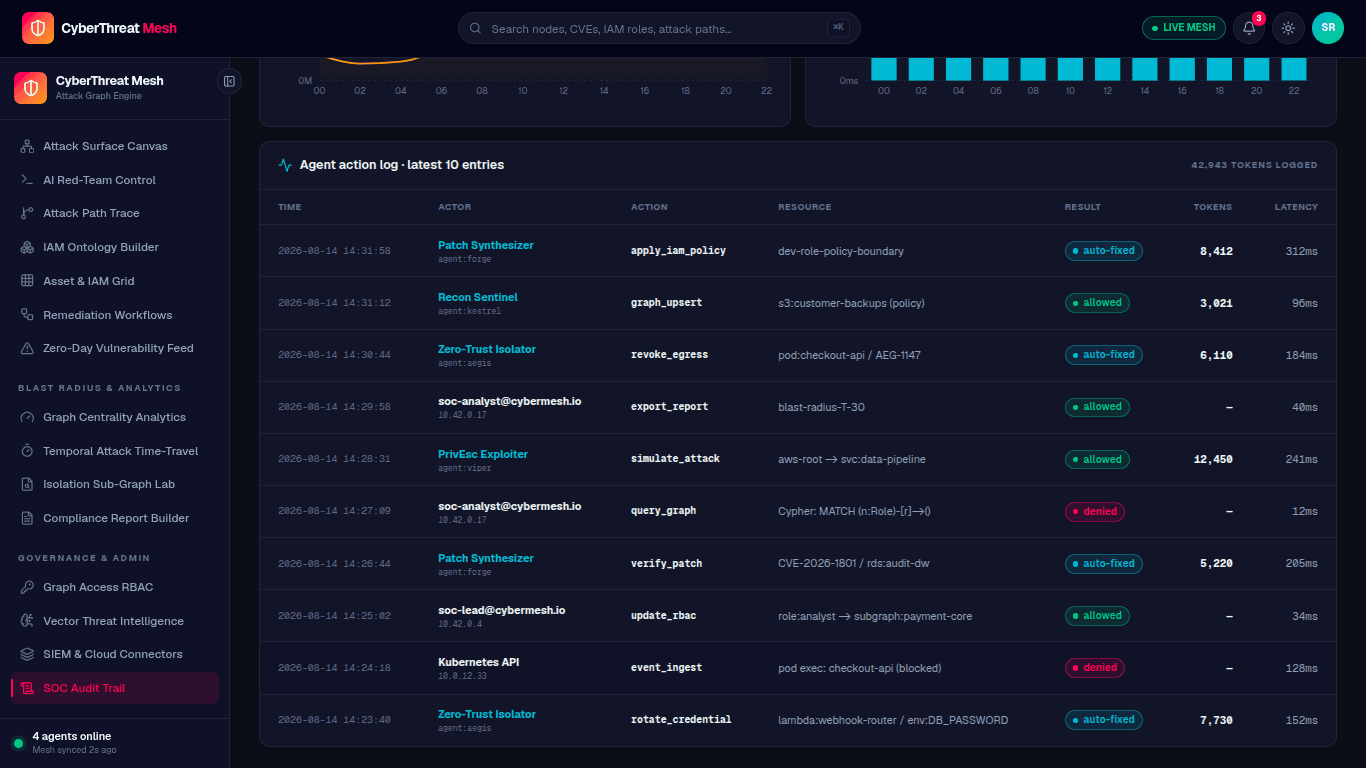Image resolution: width=1366 pixels, height=768 pixels.
Task: Navigate to Compliance Report Builder
Action: click(114, 518)
